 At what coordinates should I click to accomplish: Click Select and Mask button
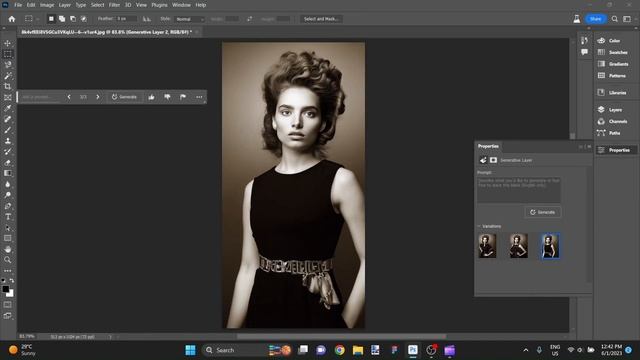pyautogui.click(x=321, y=19)
